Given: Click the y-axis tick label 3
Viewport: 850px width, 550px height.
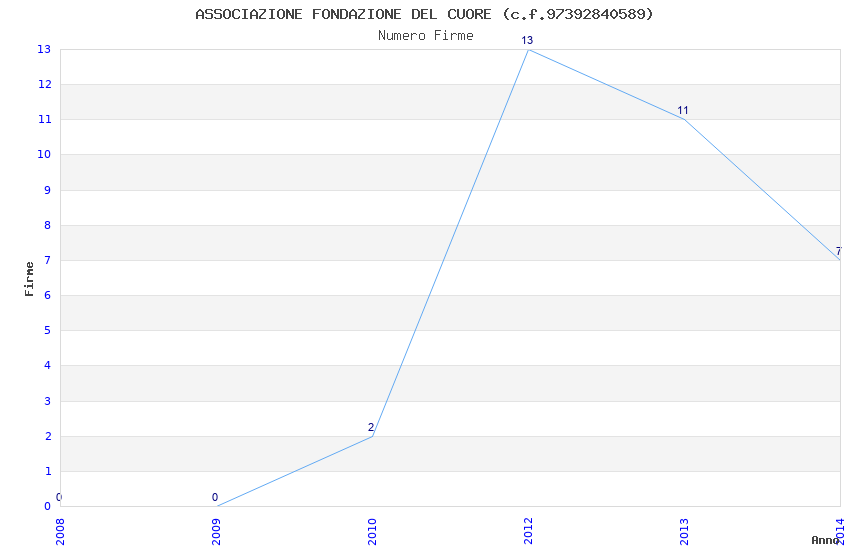Looking at the screenshot, I should [x=48, y=401].
